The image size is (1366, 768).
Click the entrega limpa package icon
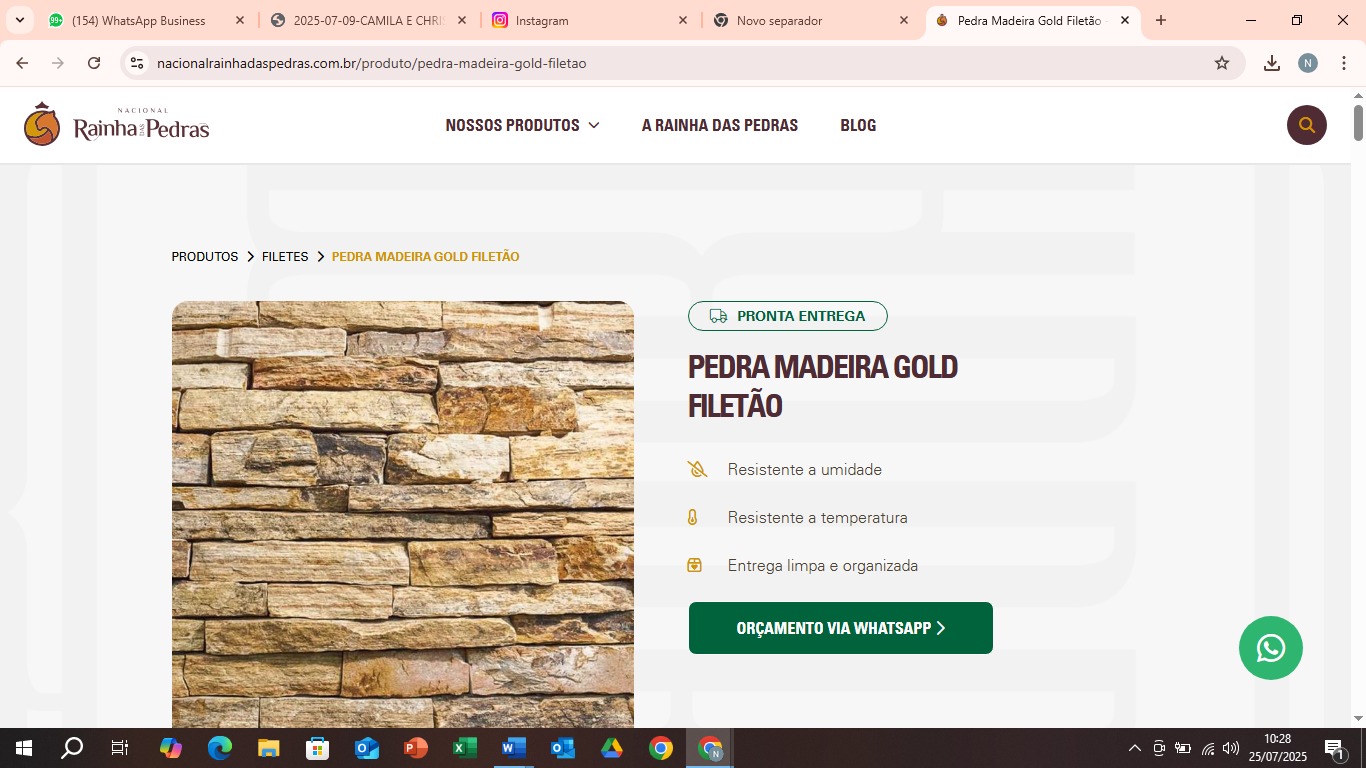click(x=695, y=564)
